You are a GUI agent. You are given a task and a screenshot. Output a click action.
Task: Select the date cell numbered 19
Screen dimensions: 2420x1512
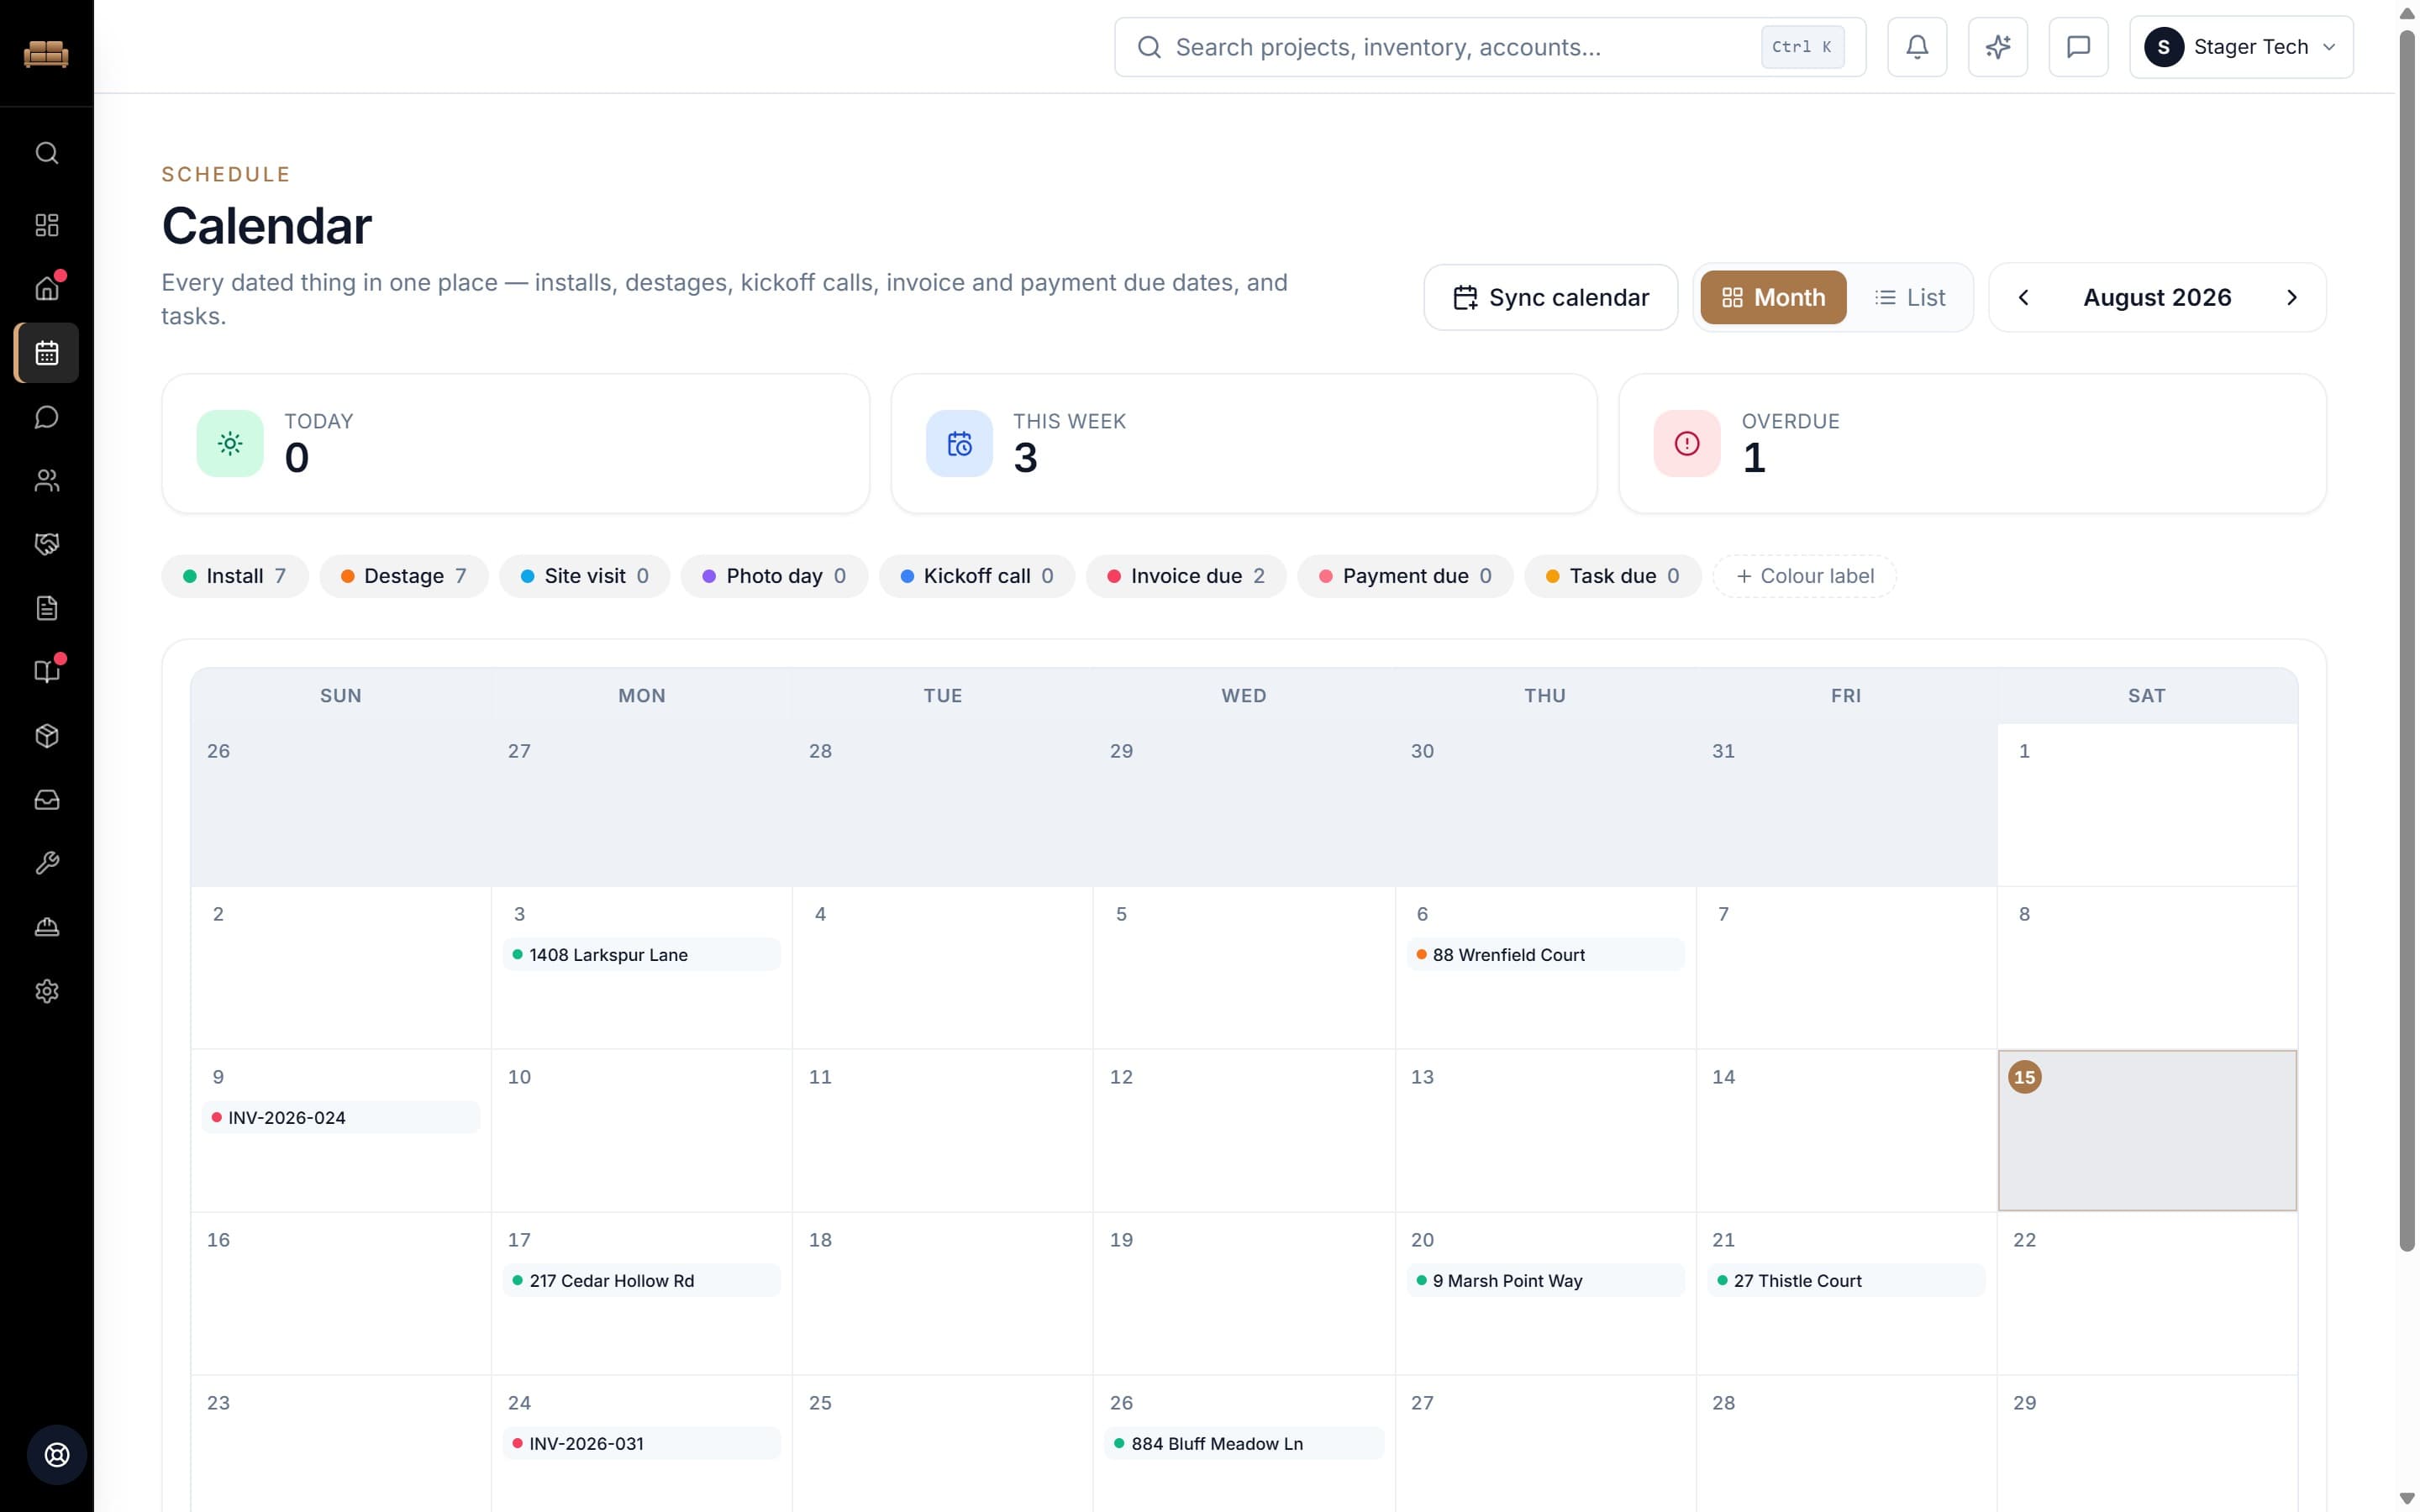(1243, 1293)
